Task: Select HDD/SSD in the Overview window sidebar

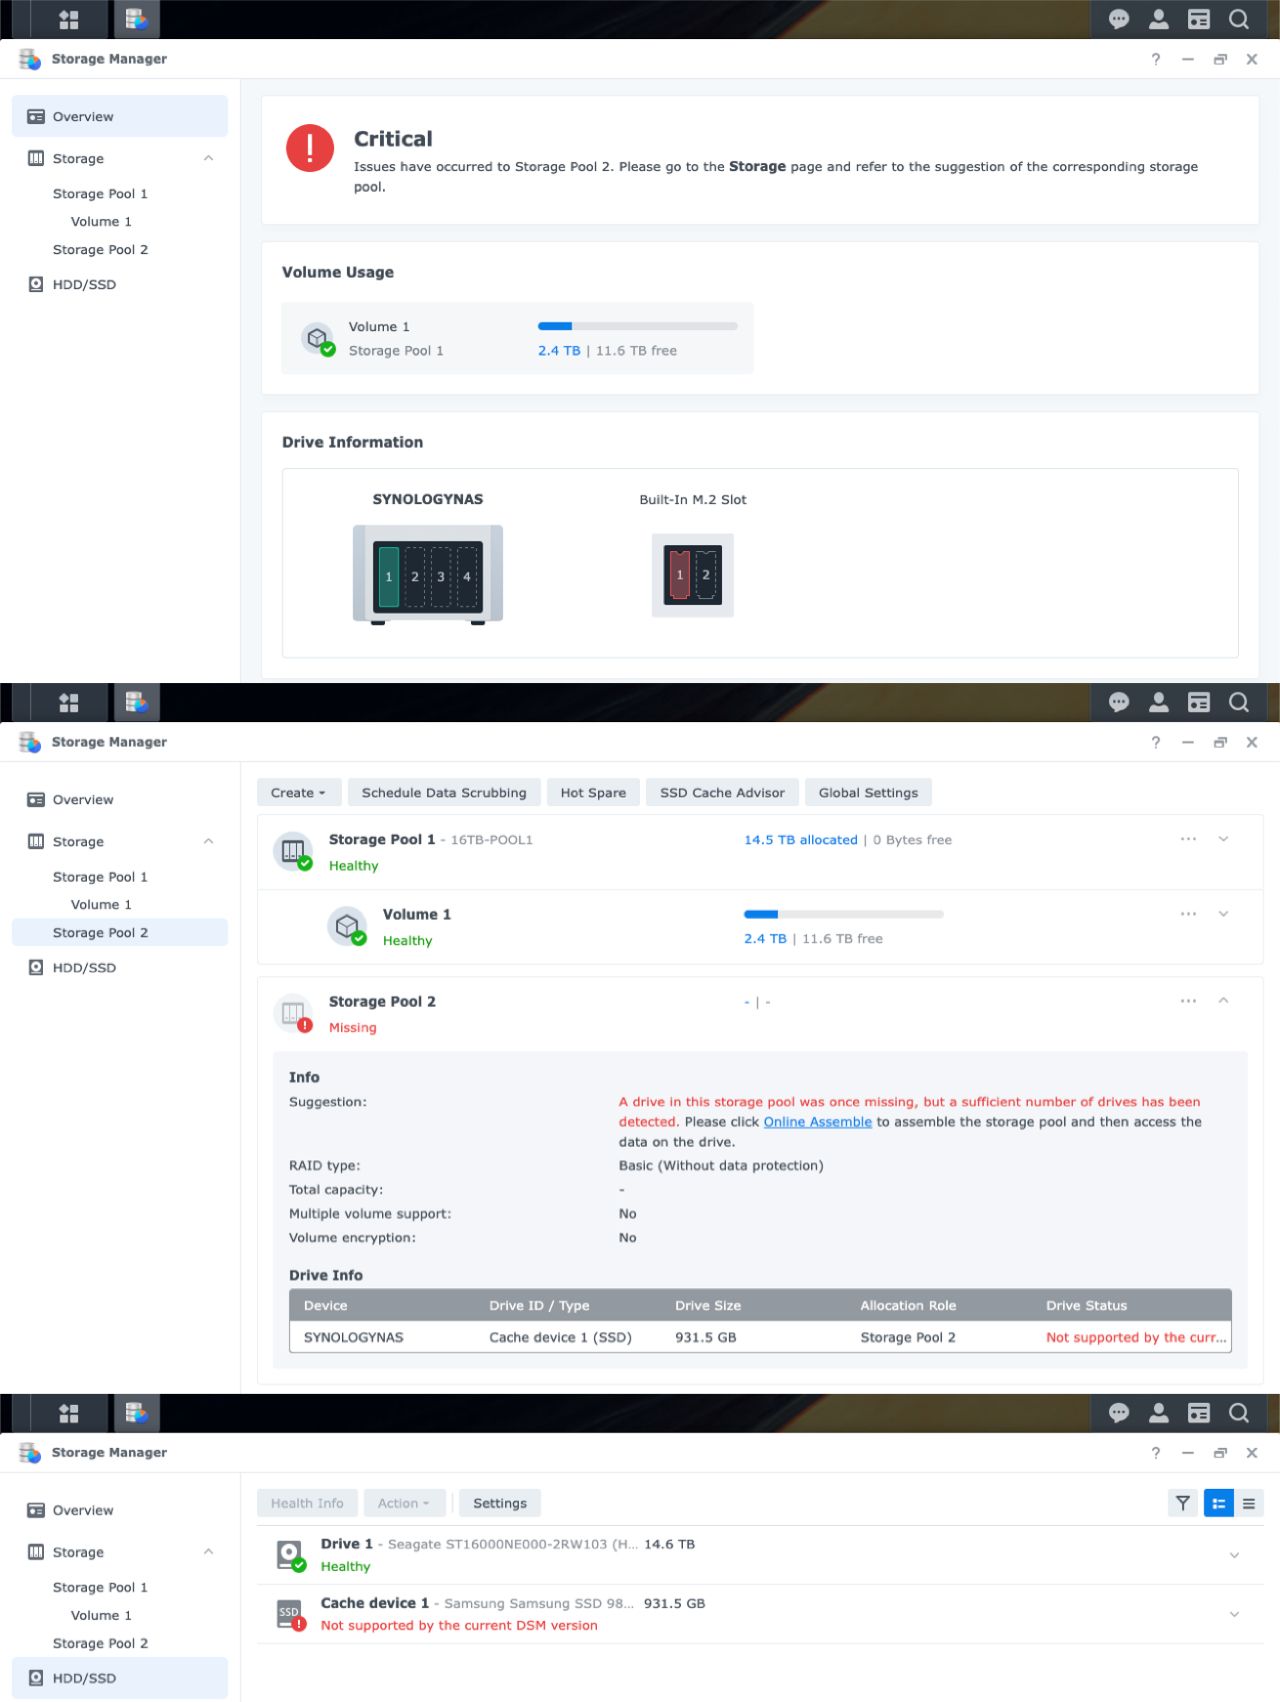Action: [120, 285]
